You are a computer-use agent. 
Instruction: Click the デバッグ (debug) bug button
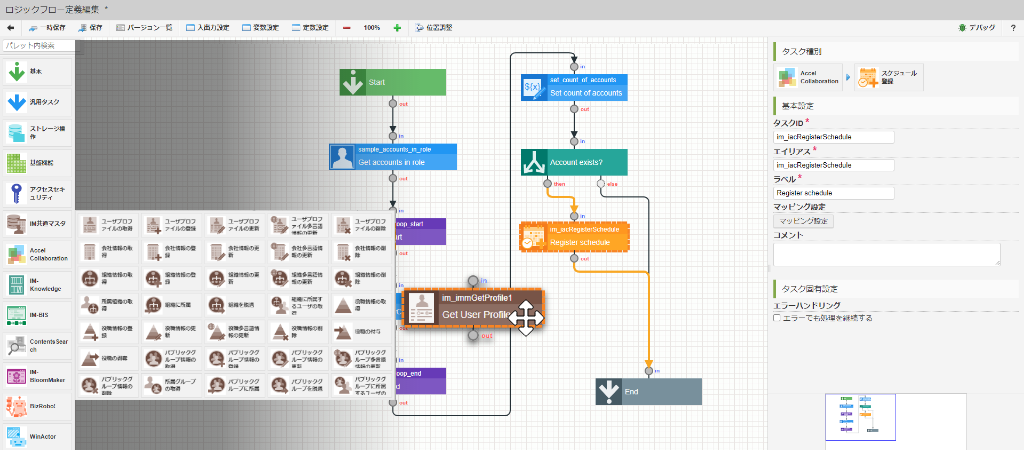pos(977,28)
